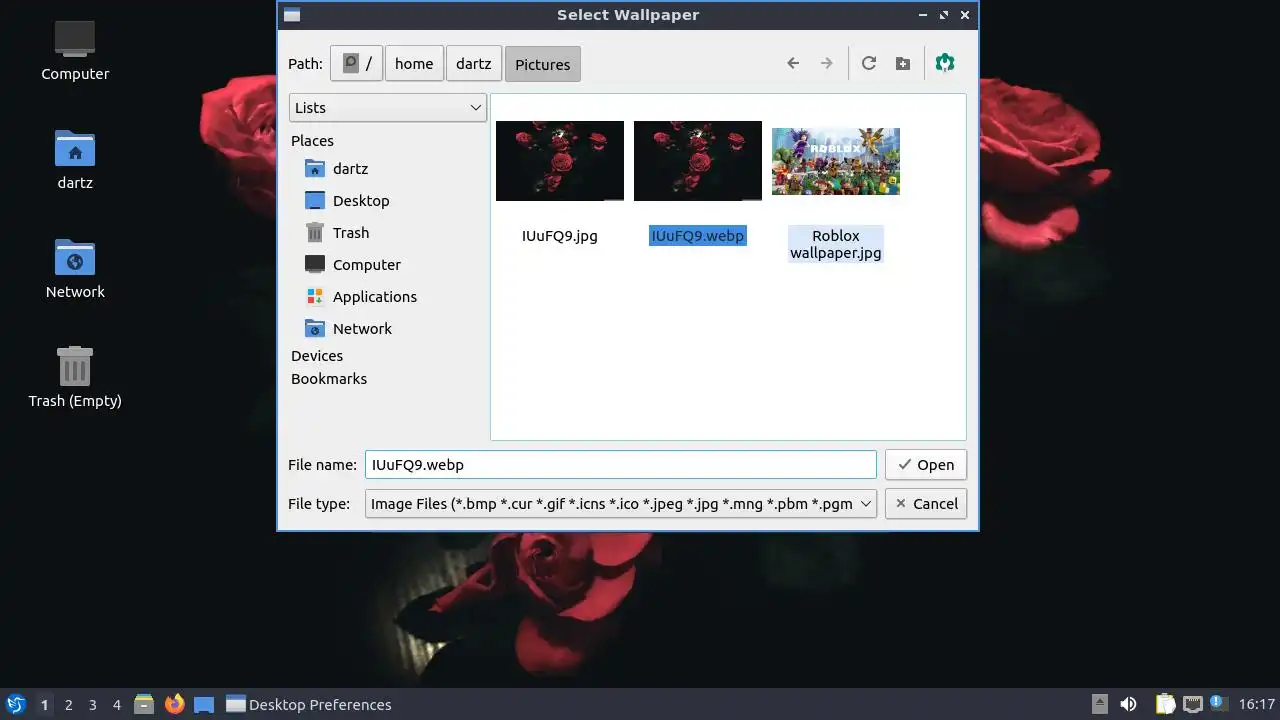Select Trash in Places sidebar
This screenshot has height=720, width=1280.
[351, 233]
